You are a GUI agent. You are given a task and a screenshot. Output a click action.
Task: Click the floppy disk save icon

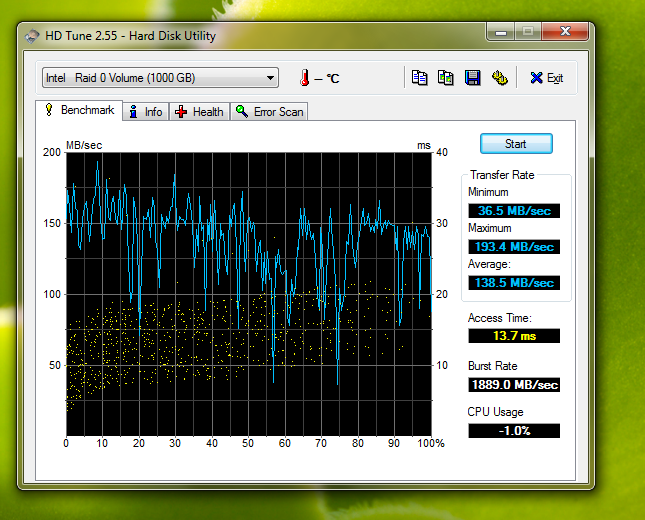(x=473, y=78)
